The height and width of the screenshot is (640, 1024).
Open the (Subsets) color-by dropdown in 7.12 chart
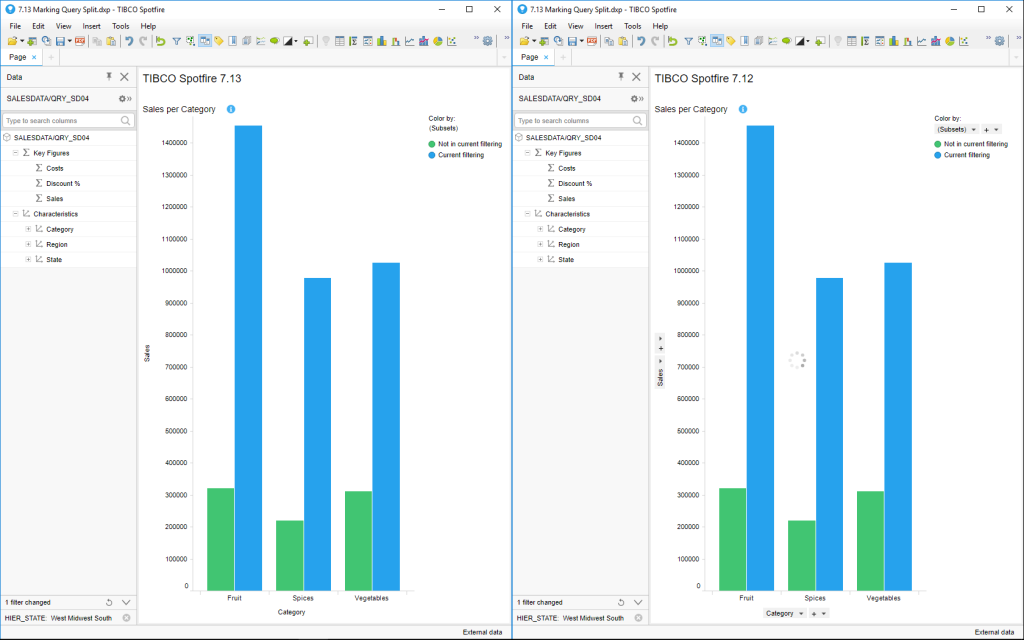point(957,129)
